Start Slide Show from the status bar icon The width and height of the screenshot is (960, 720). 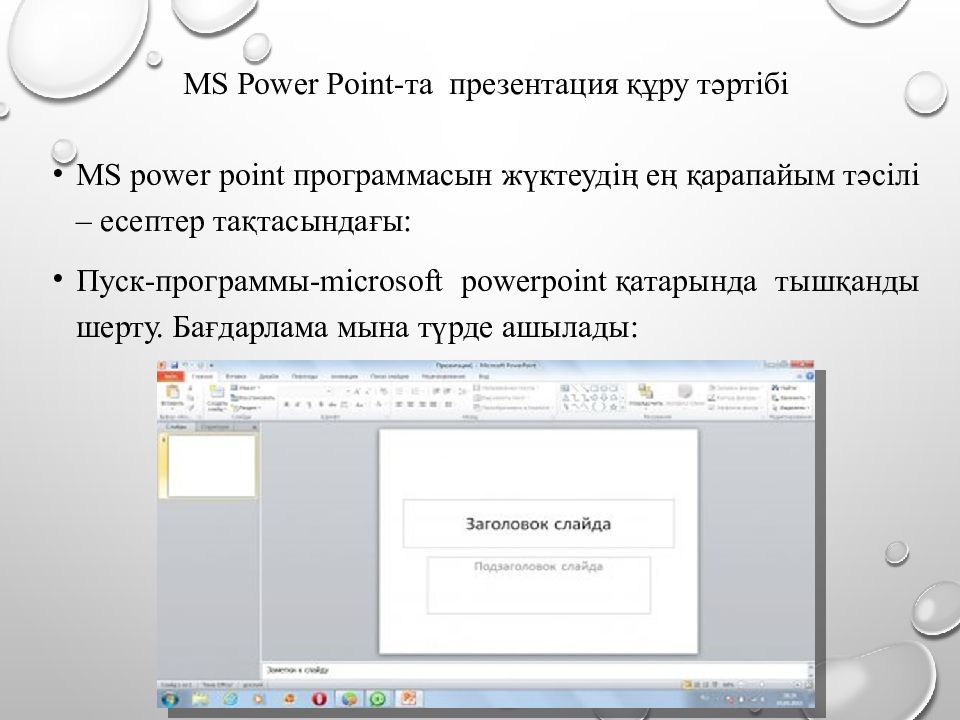click(x=716, y=684)
